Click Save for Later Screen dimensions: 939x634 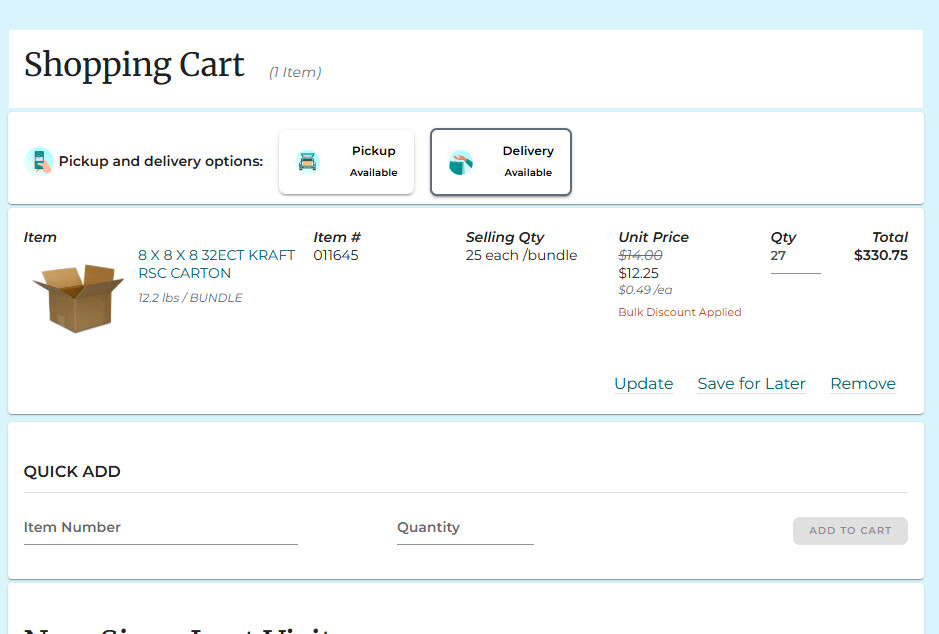751,384
